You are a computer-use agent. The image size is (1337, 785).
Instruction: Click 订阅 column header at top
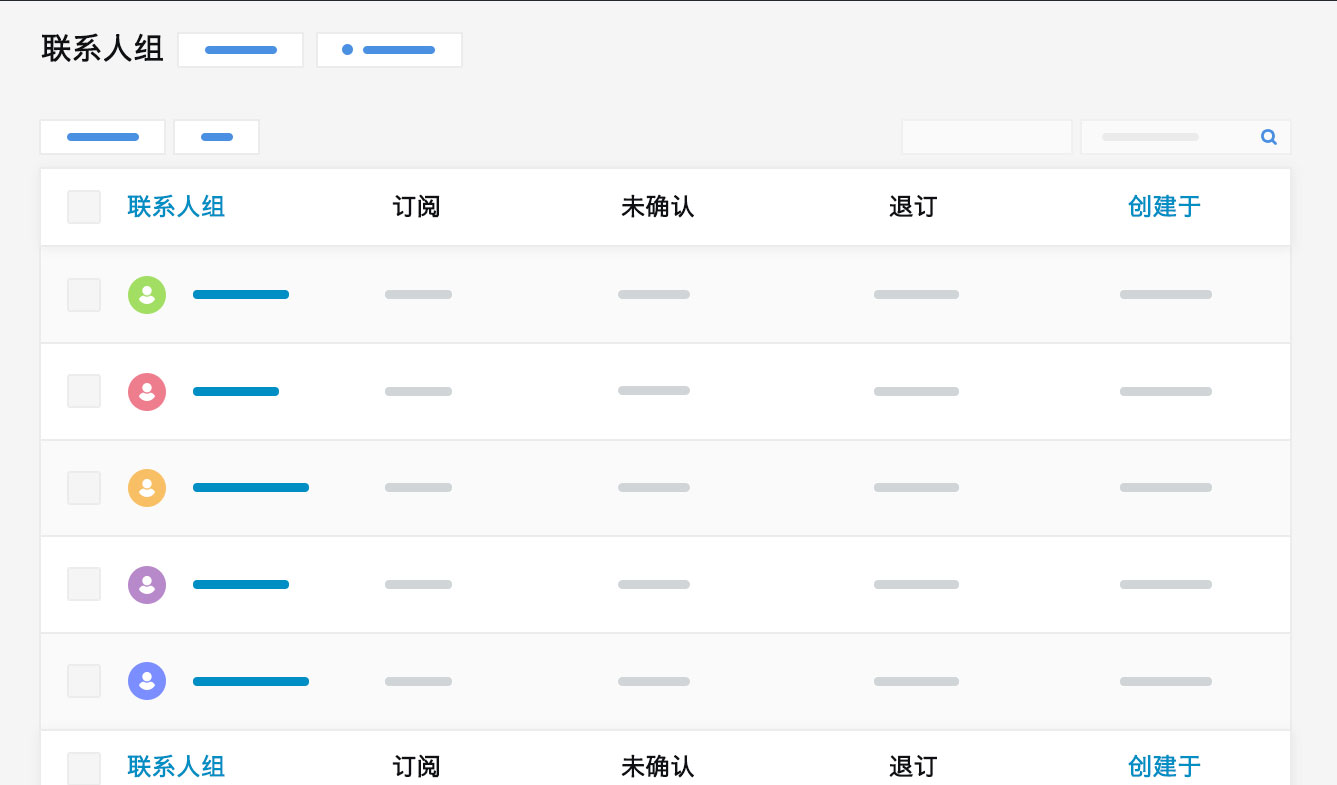[416, 207]
